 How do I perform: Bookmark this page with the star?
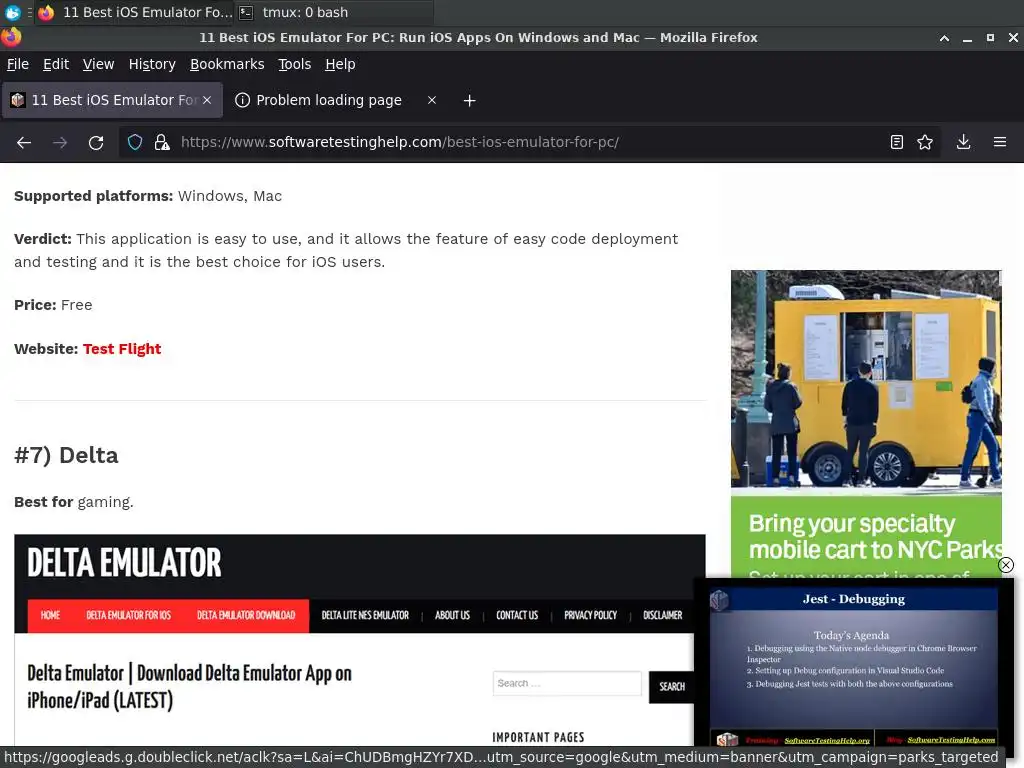pyautogui.click(x=925, y=142)
